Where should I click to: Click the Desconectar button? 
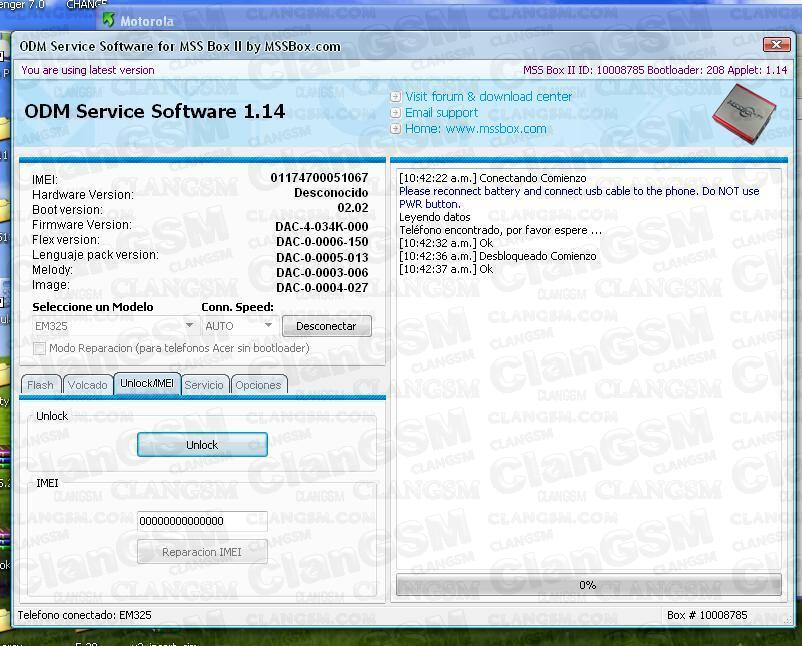(x=326, y=326)
